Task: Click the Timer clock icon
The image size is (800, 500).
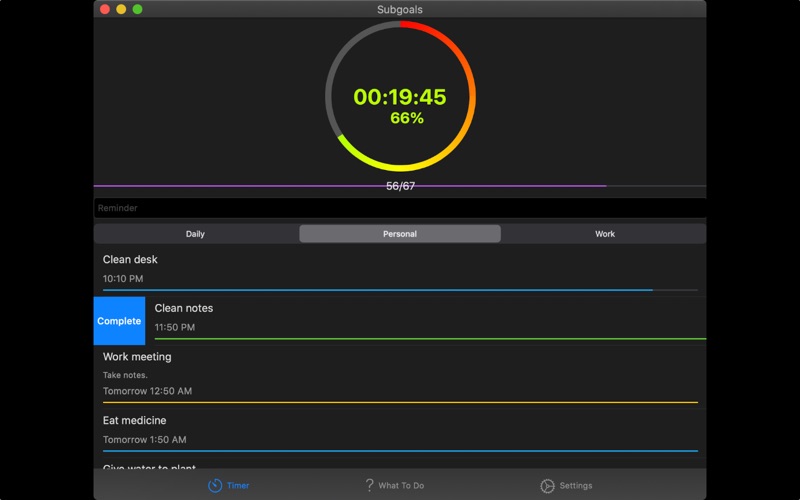Action: tap(215, 485)
